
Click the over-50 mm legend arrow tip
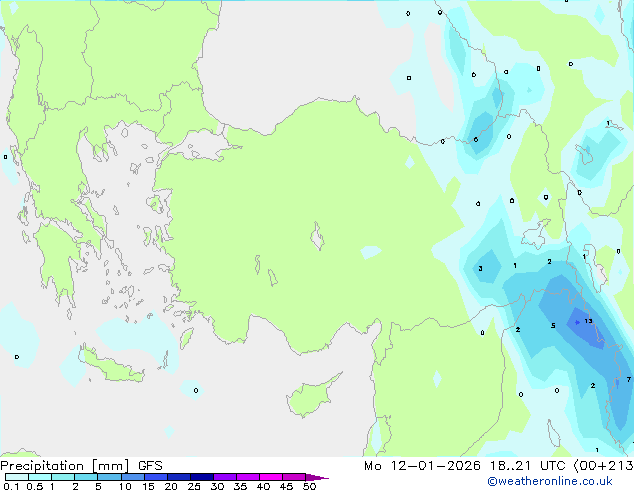coord(317,477)
